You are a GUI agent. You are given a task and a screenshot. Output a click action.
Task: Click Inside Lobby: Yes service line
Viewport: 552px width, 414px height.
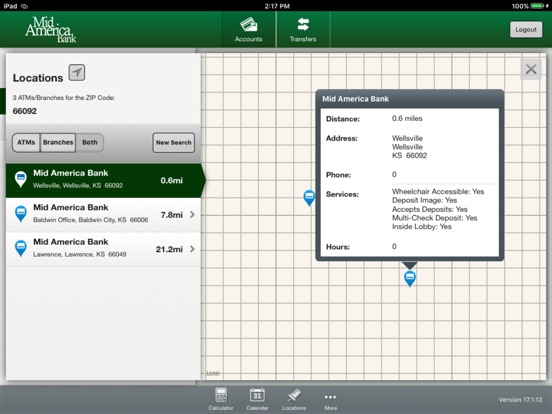422,227
